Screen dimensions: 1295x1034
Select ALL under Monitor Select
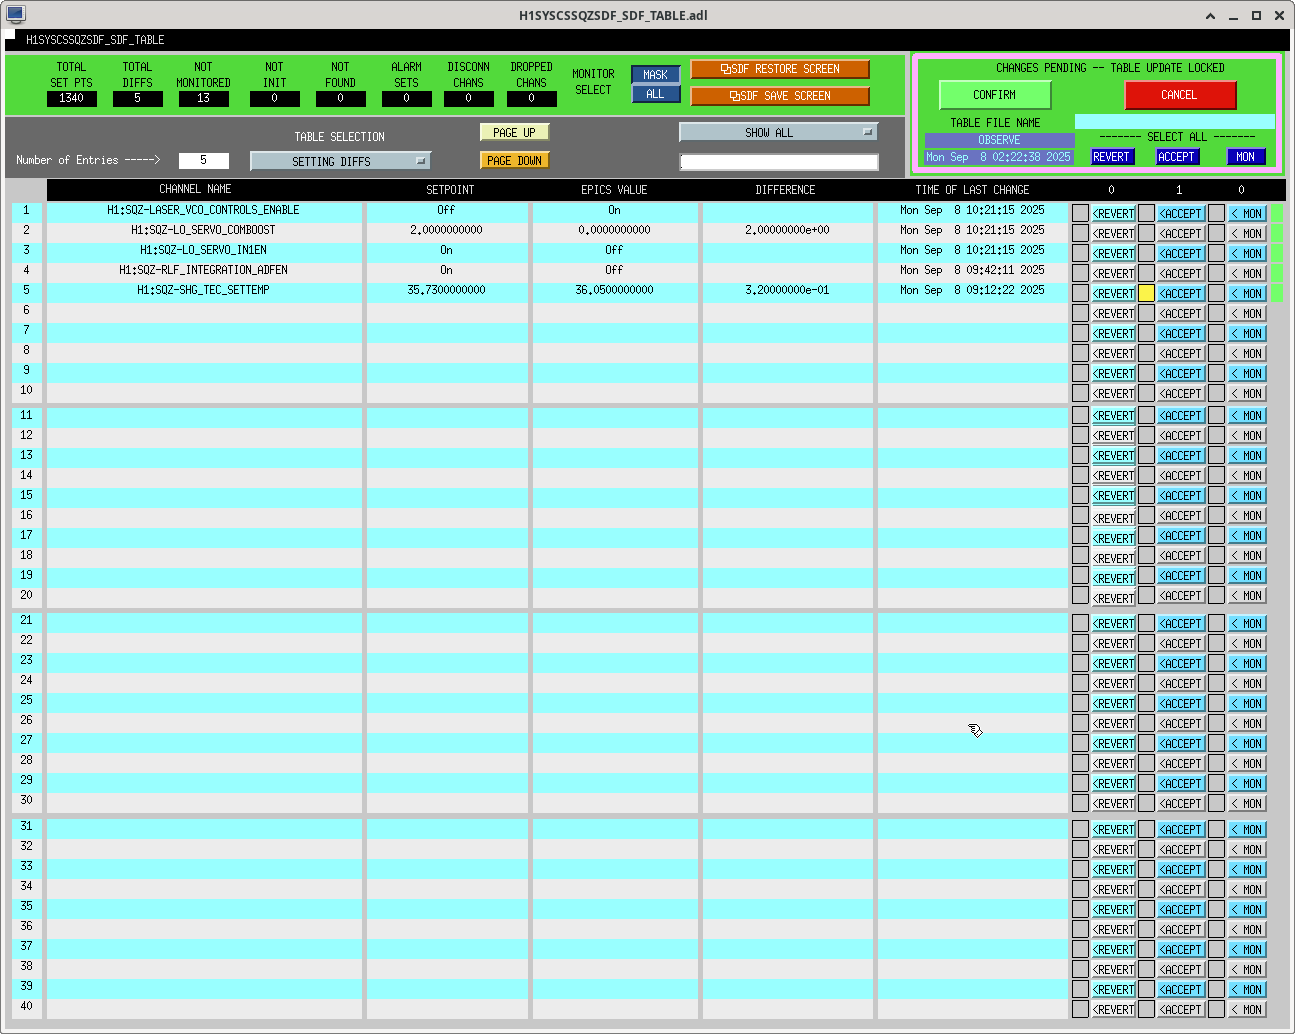click(655, 94)
